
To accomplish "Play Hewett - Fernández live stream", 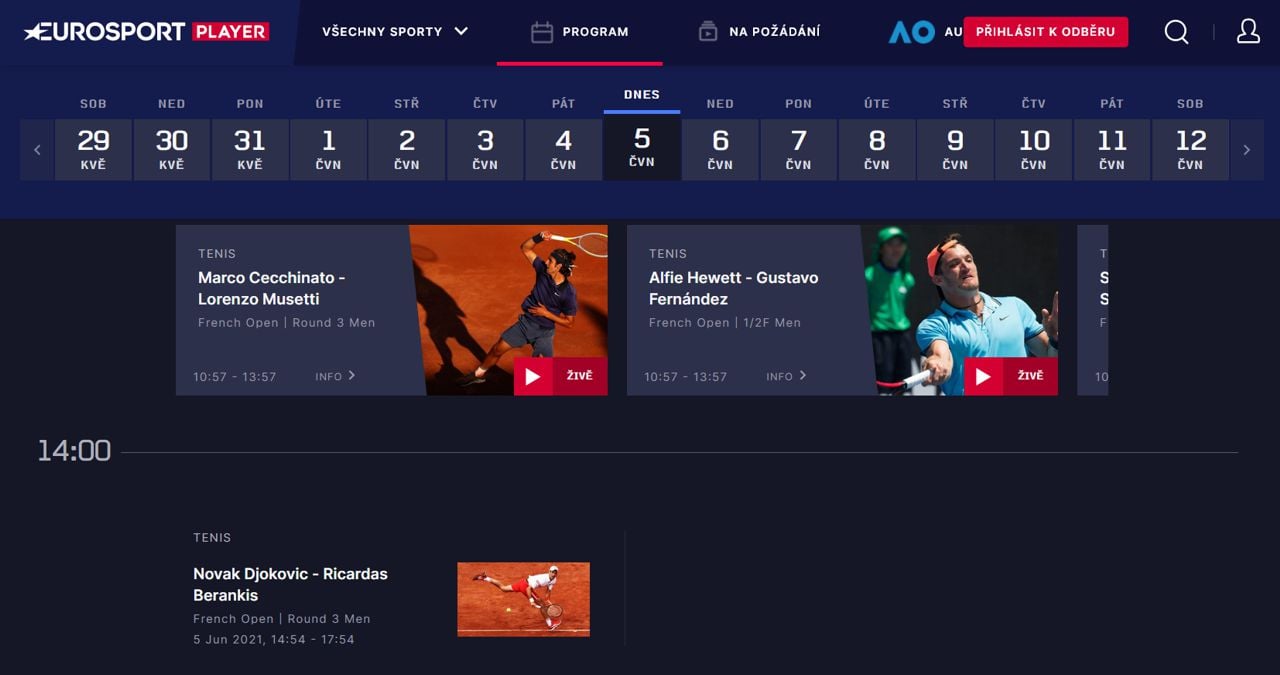I will pyautogui.click(x=1011, y=376).
